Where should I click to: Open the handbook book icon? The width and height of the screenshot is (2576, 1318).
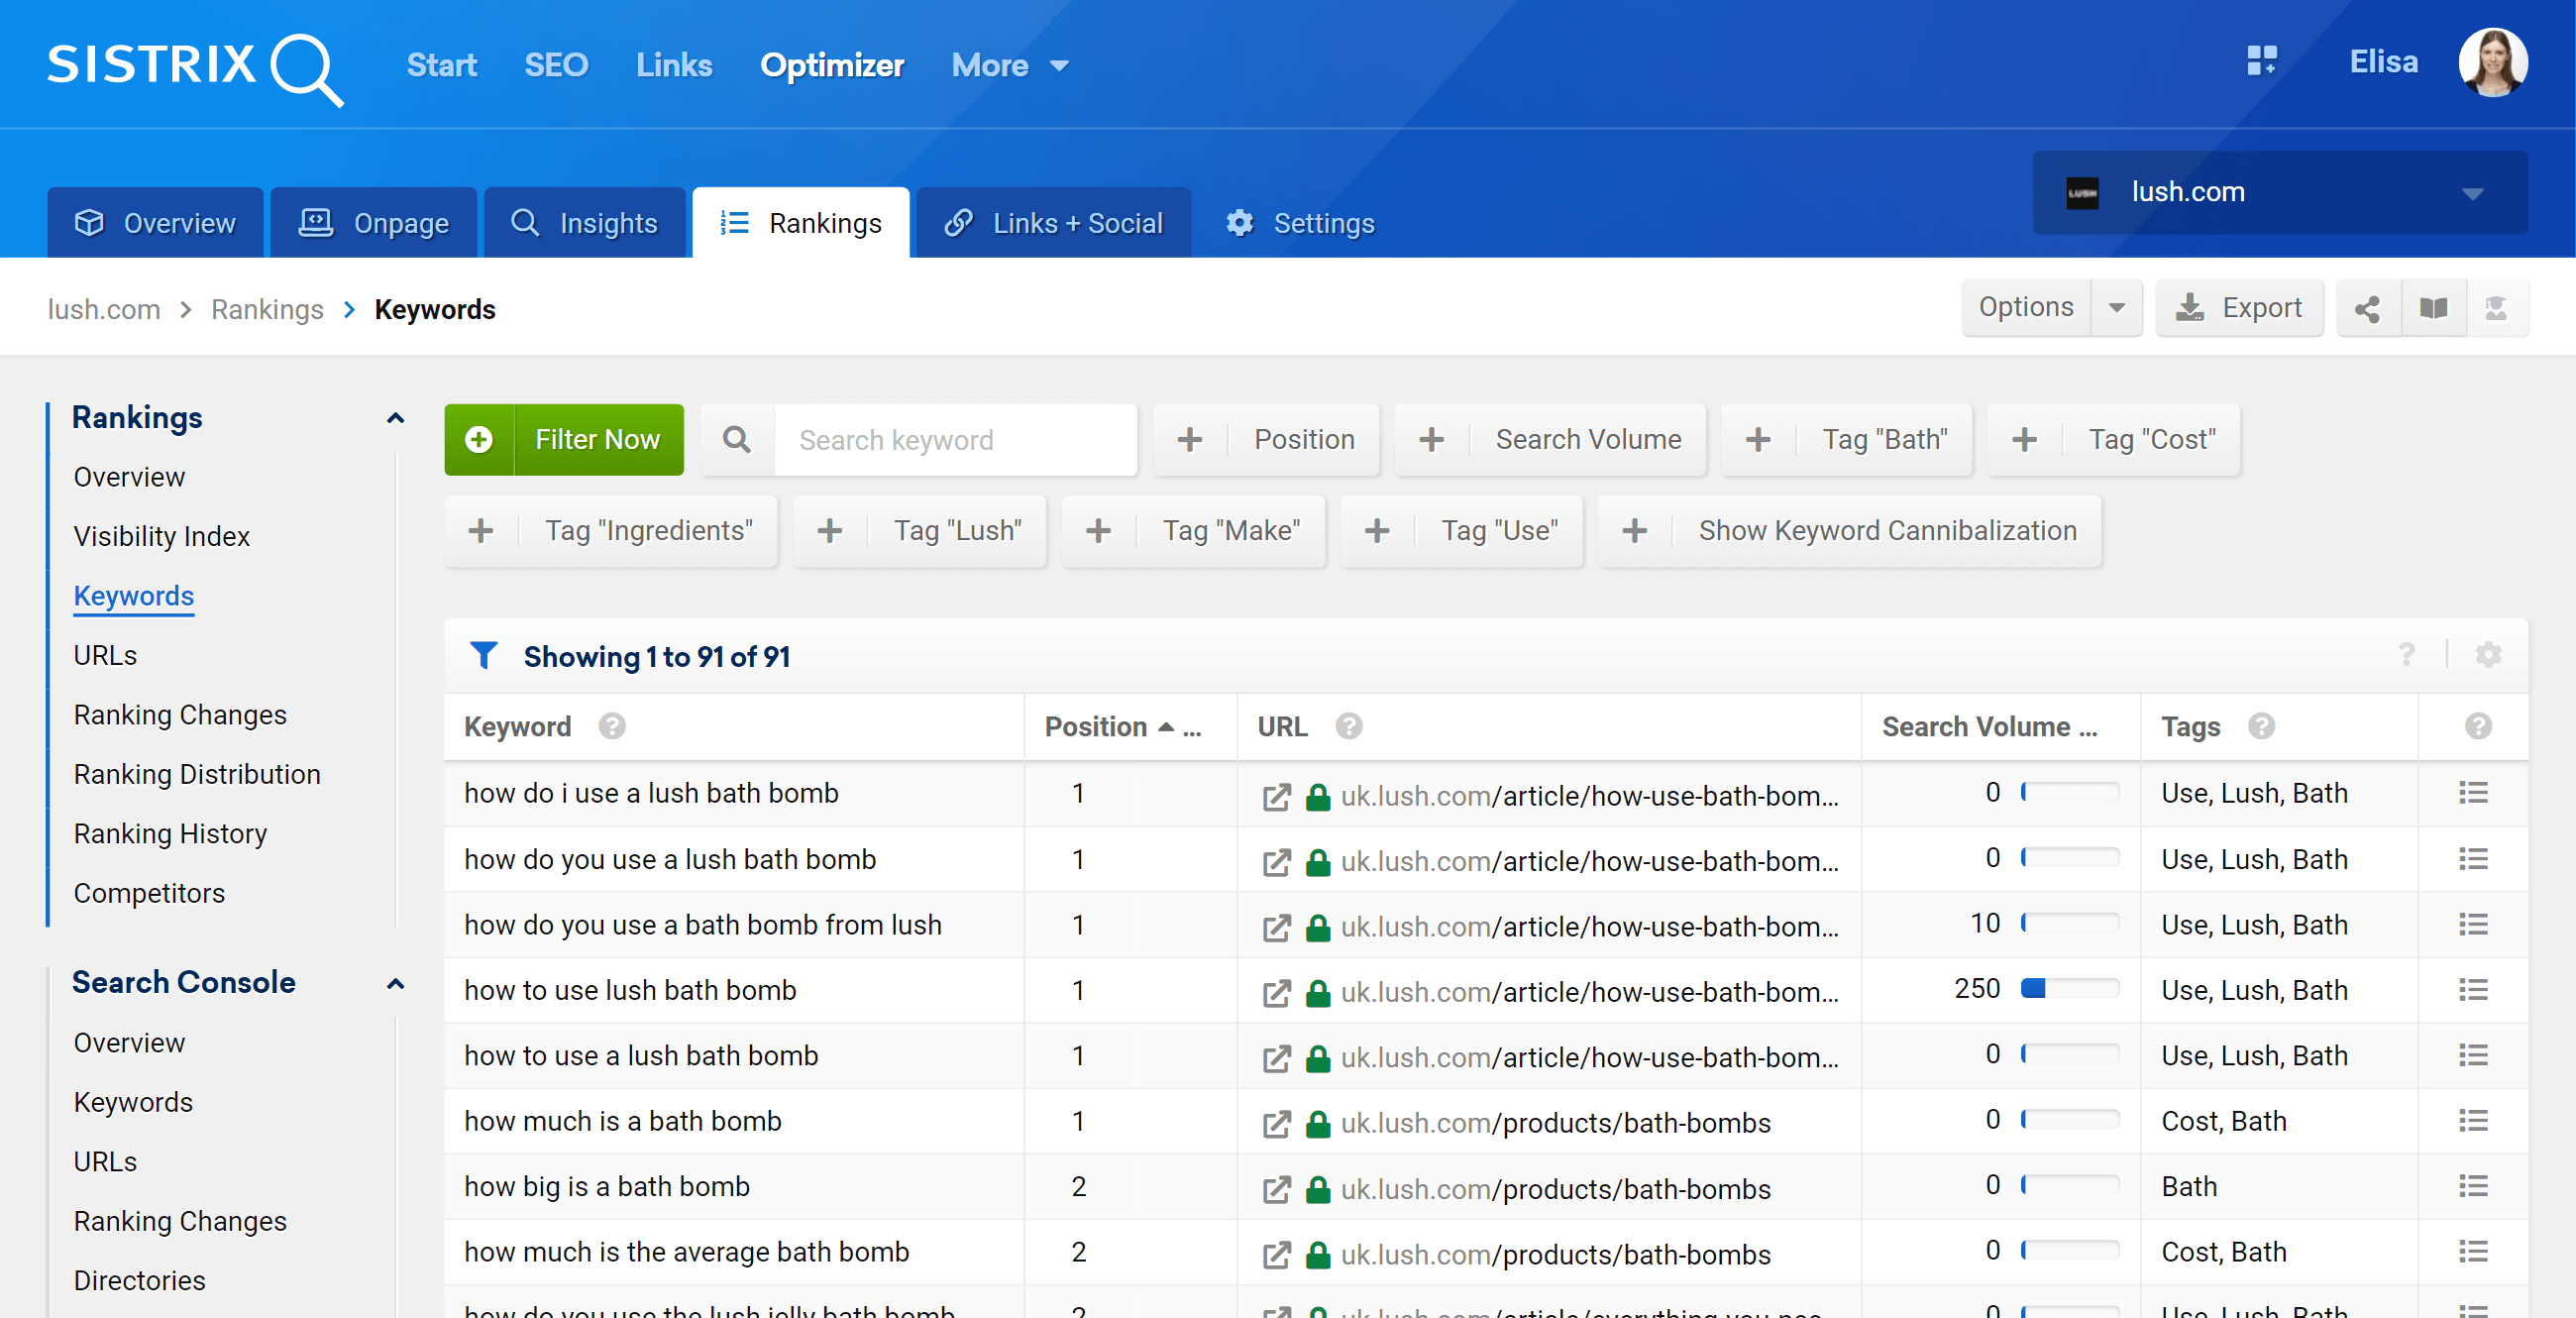click(2433, 308)
